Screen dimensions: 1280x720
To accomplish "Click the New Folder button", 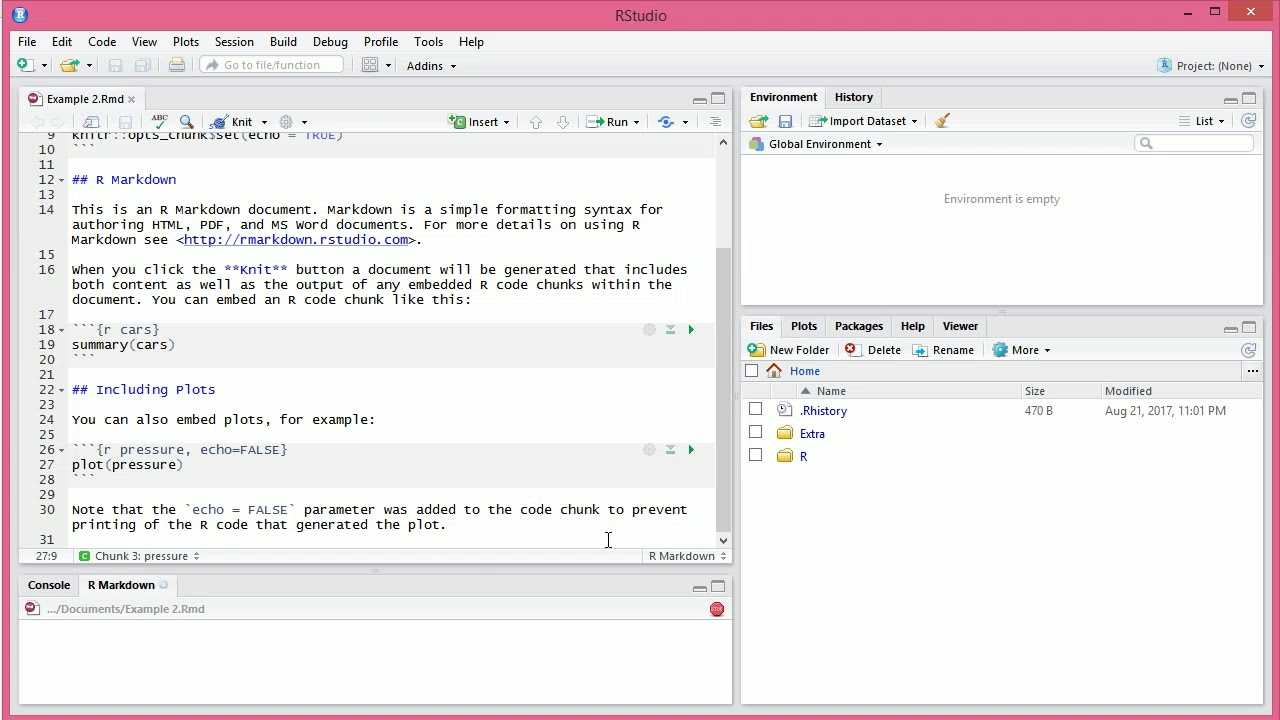I will point(789,350).
